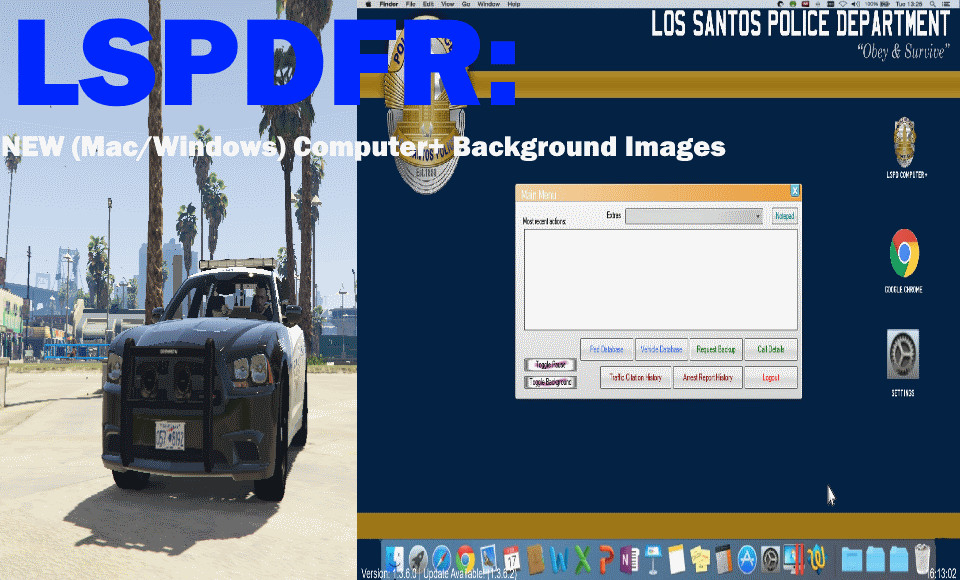The image size is (960, 580).
Task: Click the Toggle Background button
Action: coord(550,382)
